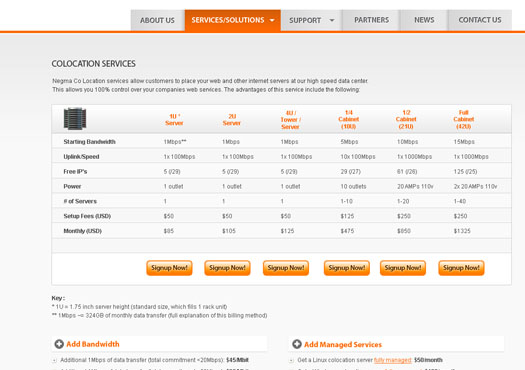Click the '$105' monthly price cell
This screenshot has width=525, height=370.
tap(229, 231)
